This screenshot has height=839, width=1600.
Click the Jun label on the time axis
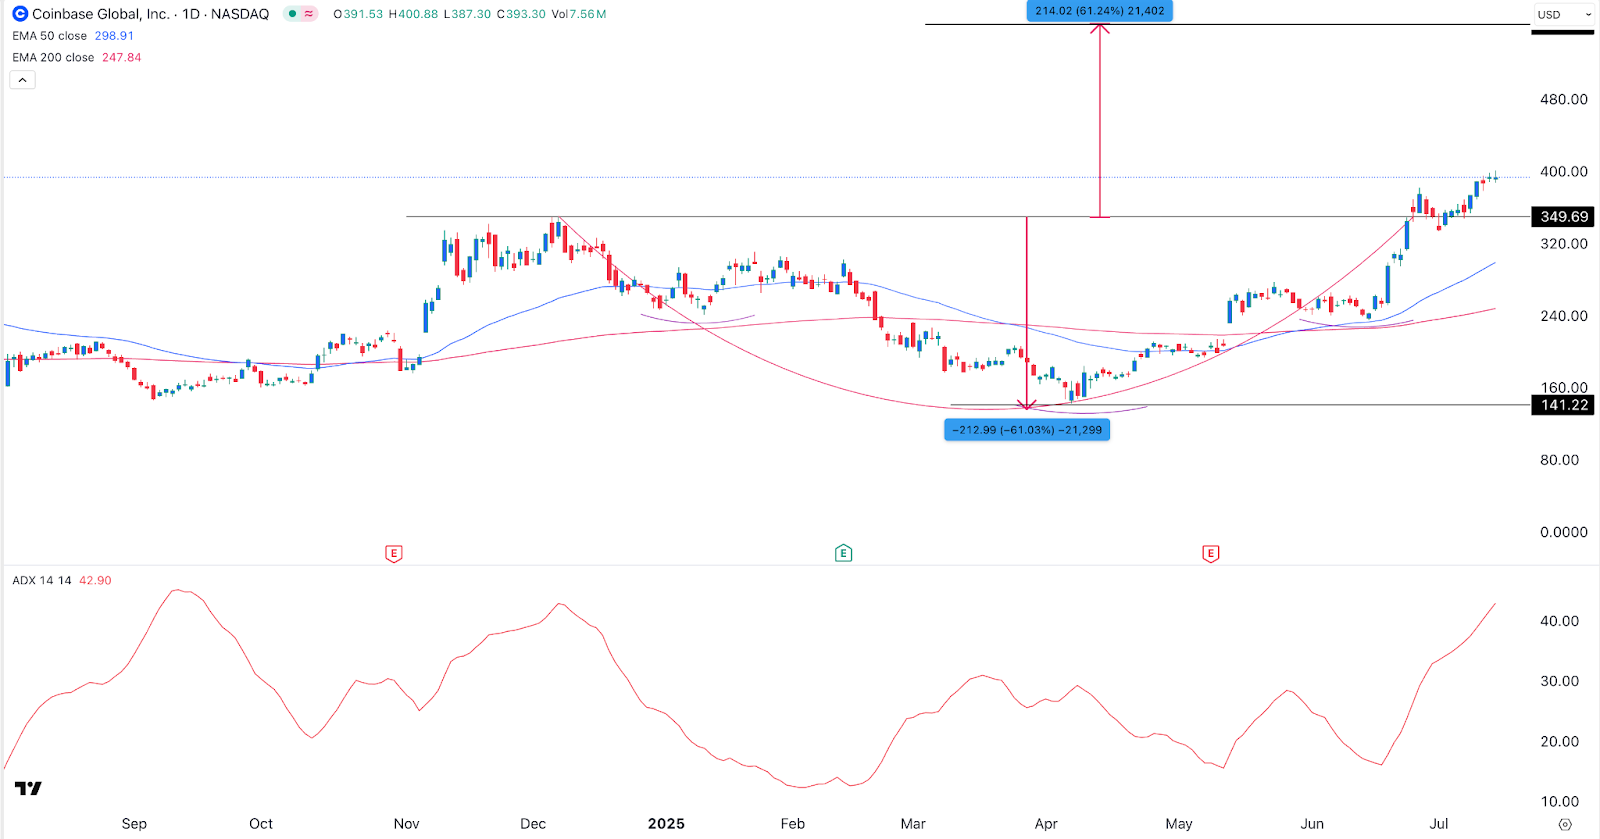1312,824
